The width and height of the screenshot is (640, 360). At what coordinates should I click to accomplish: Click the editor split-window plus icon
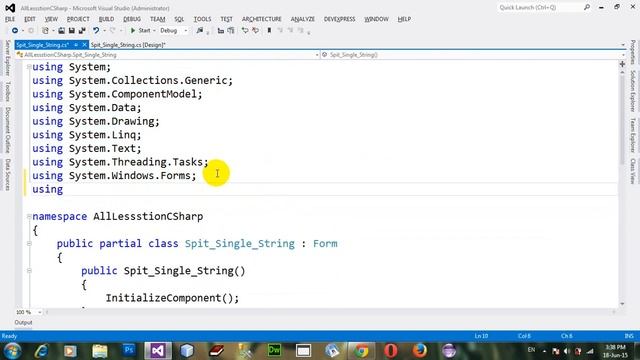622,64
